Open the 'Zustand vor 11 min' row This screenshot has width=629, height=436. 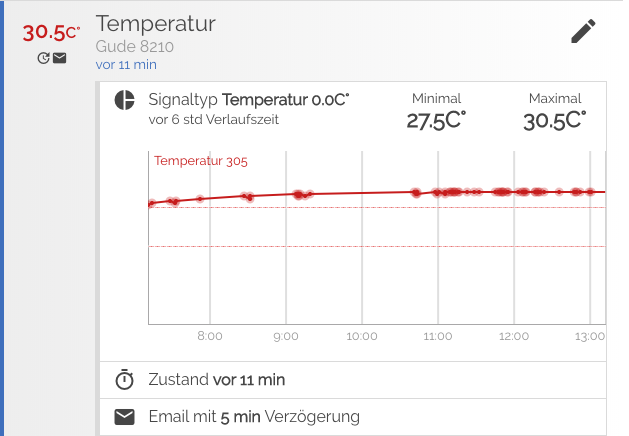353,380
